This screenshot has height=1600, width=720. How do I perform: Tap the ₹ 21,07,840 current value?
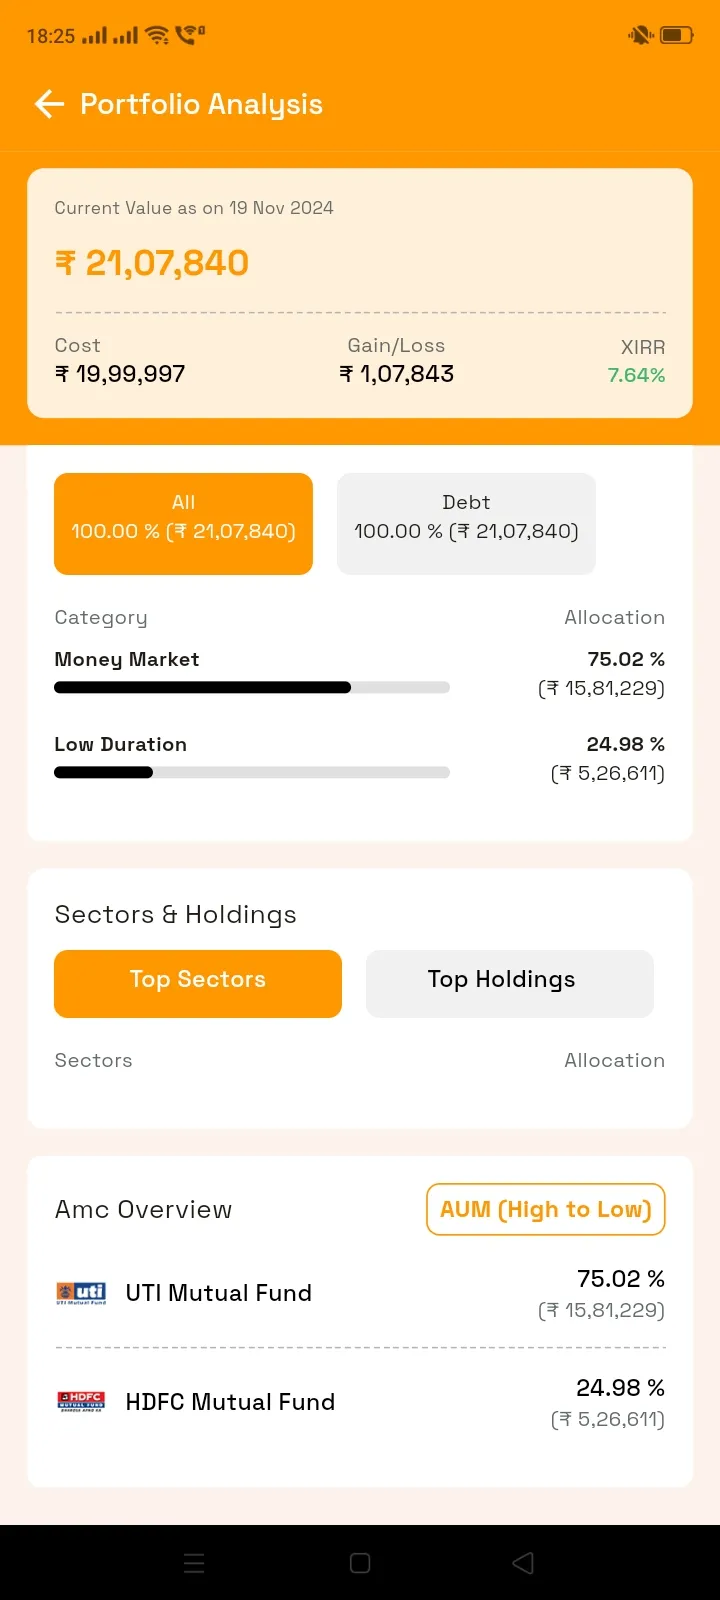coord(152,263)
